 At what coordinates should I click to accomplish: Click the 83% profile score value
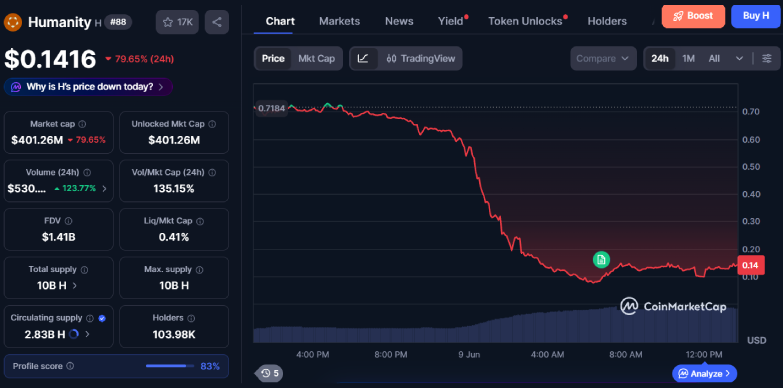tap(210, 366)
